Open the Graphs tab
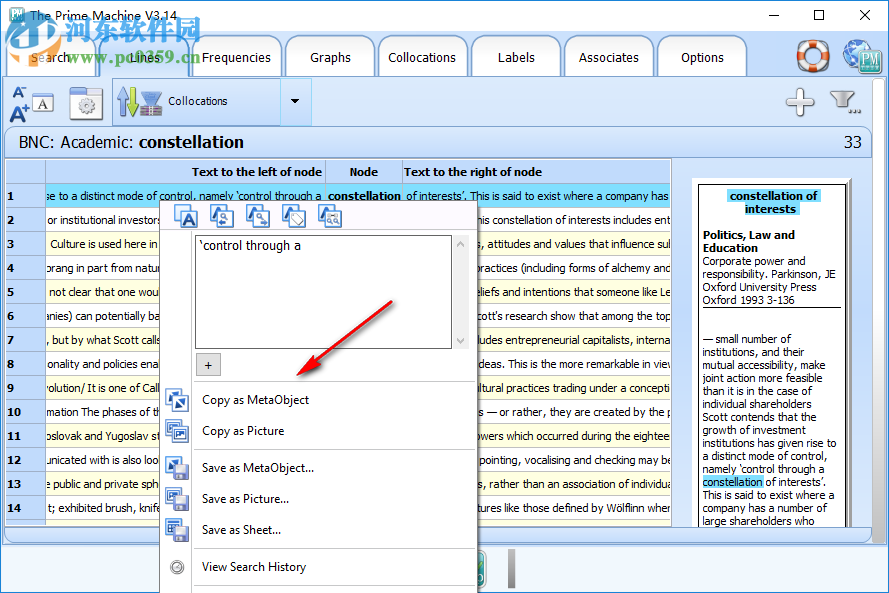This screenshot has width=889, height=593. tap(330, 57)
